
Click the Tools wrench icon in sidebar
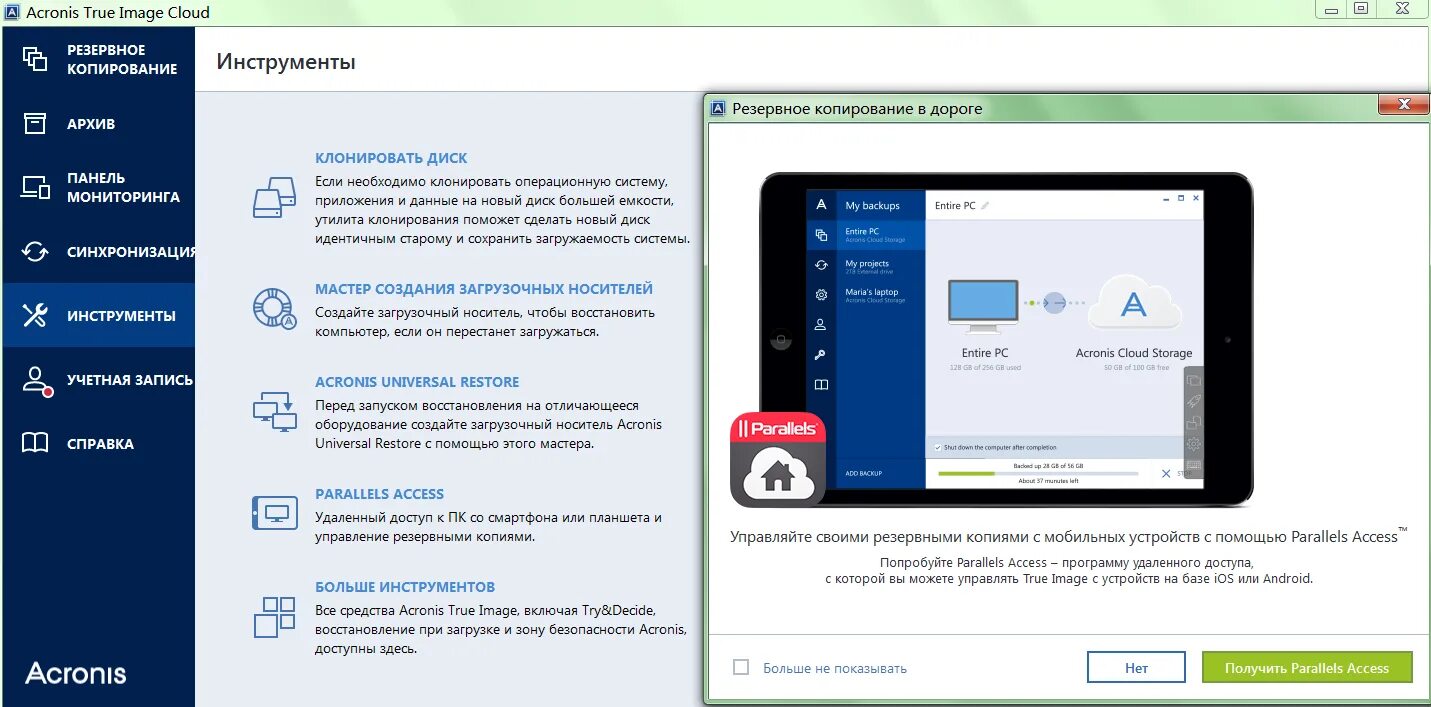35,315
